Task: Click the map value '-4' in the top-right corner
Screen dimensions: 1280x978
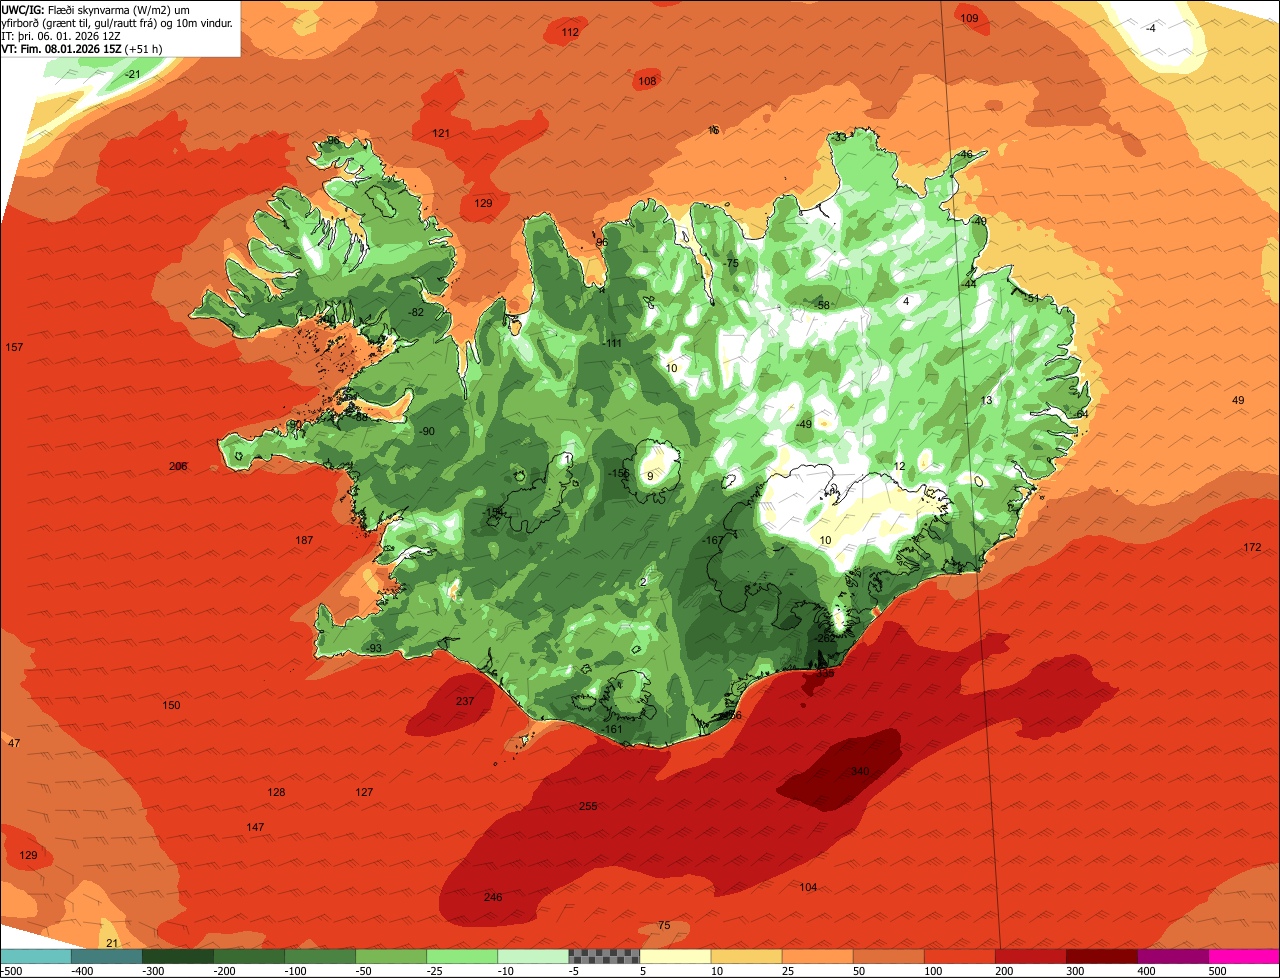Action: pos(1151,28)
